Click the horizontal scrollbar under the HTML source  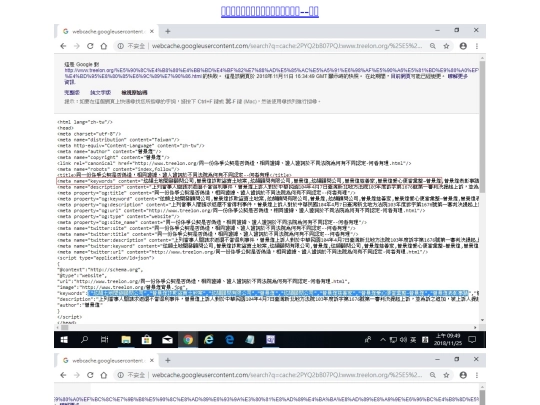click(64, 328)
